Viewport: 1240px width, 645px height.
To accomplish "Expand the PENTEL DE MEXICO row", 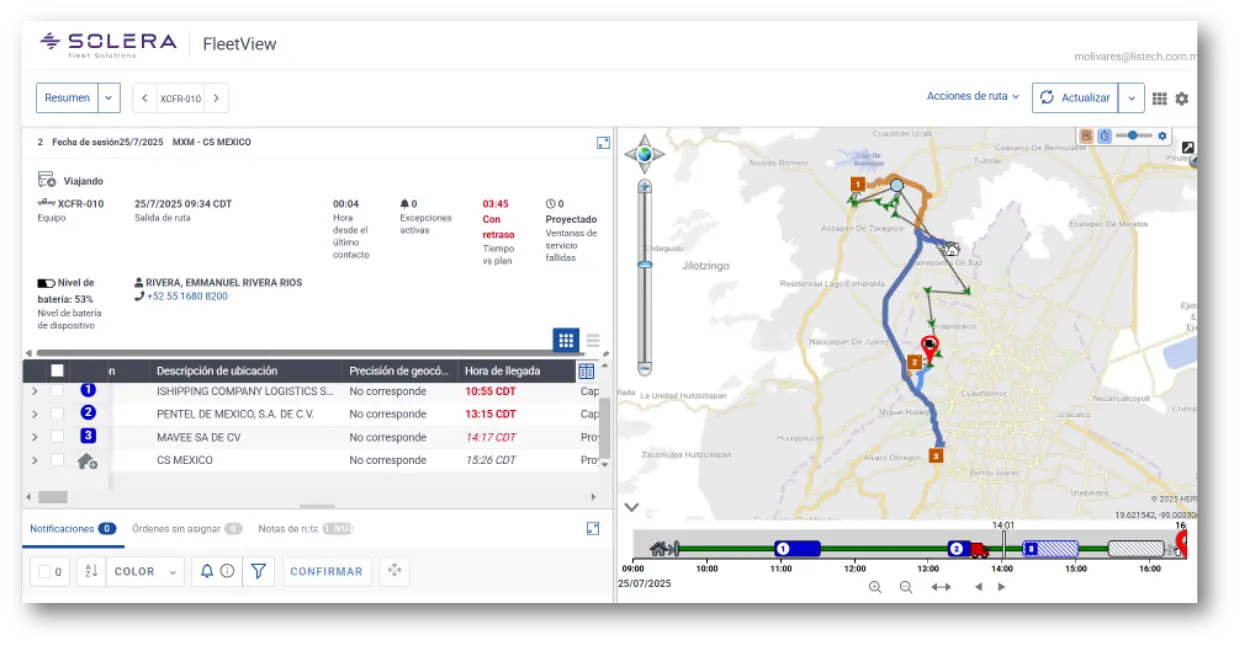I will click(35, 414).
